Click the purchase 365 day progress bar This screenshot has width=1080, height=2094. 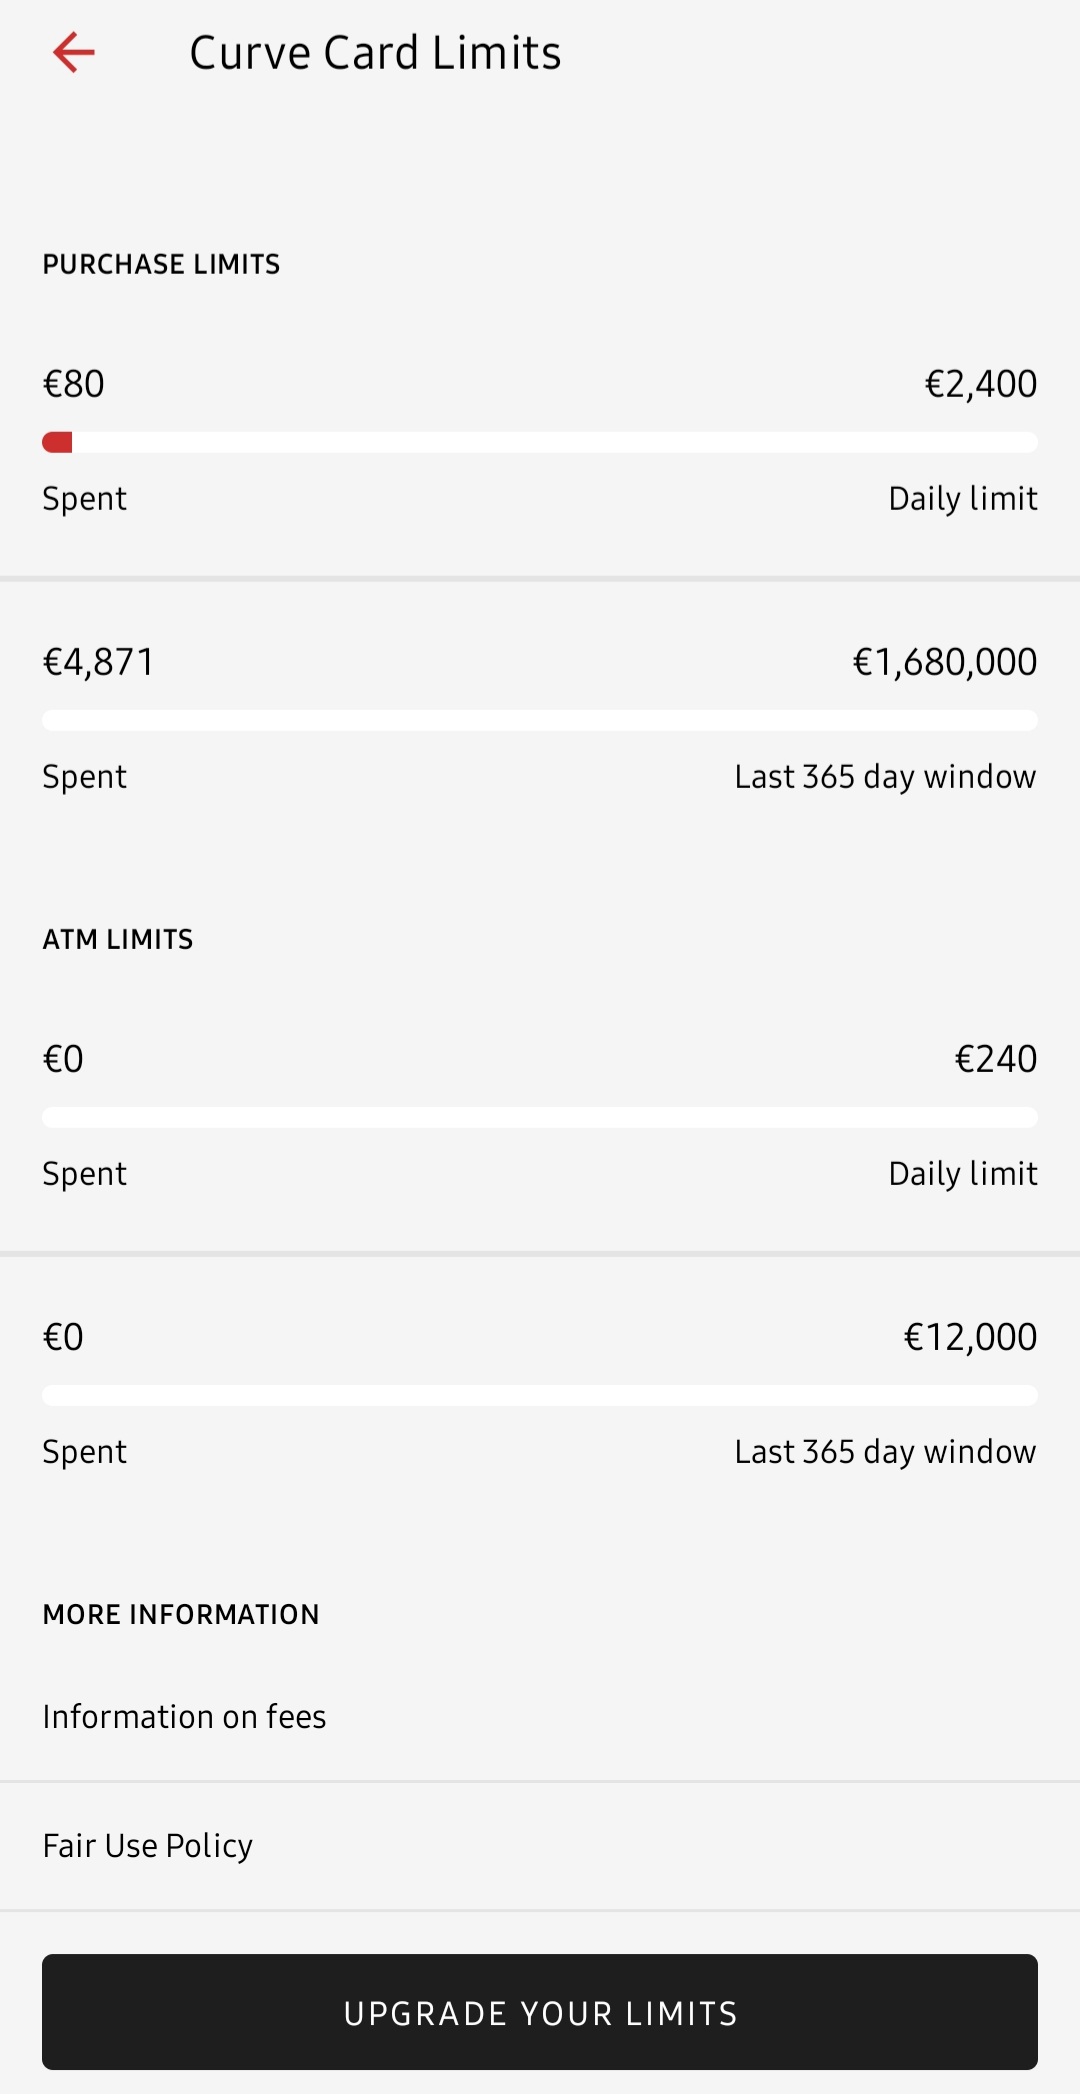click(540, 720)
